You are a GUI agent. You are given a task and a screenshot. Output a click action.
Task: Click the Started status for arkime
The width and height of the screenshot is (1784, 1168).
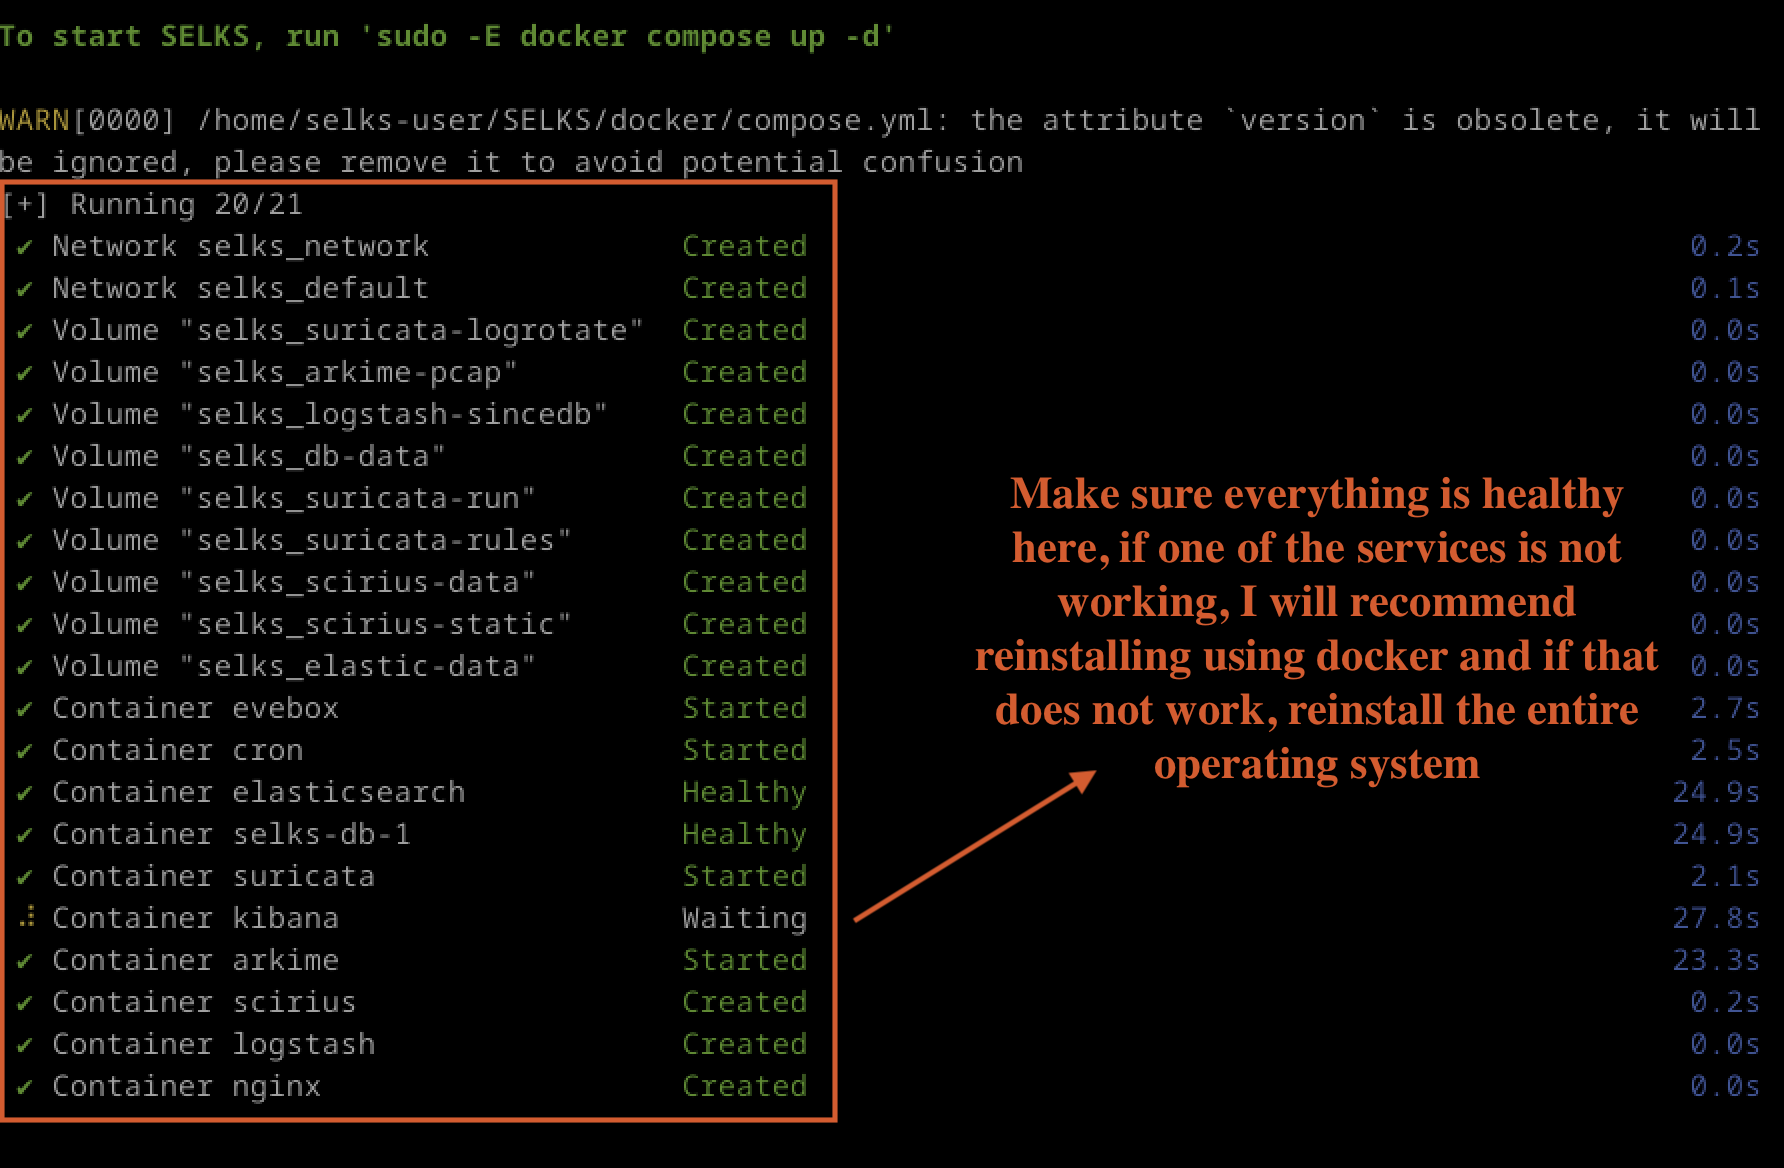745,961
